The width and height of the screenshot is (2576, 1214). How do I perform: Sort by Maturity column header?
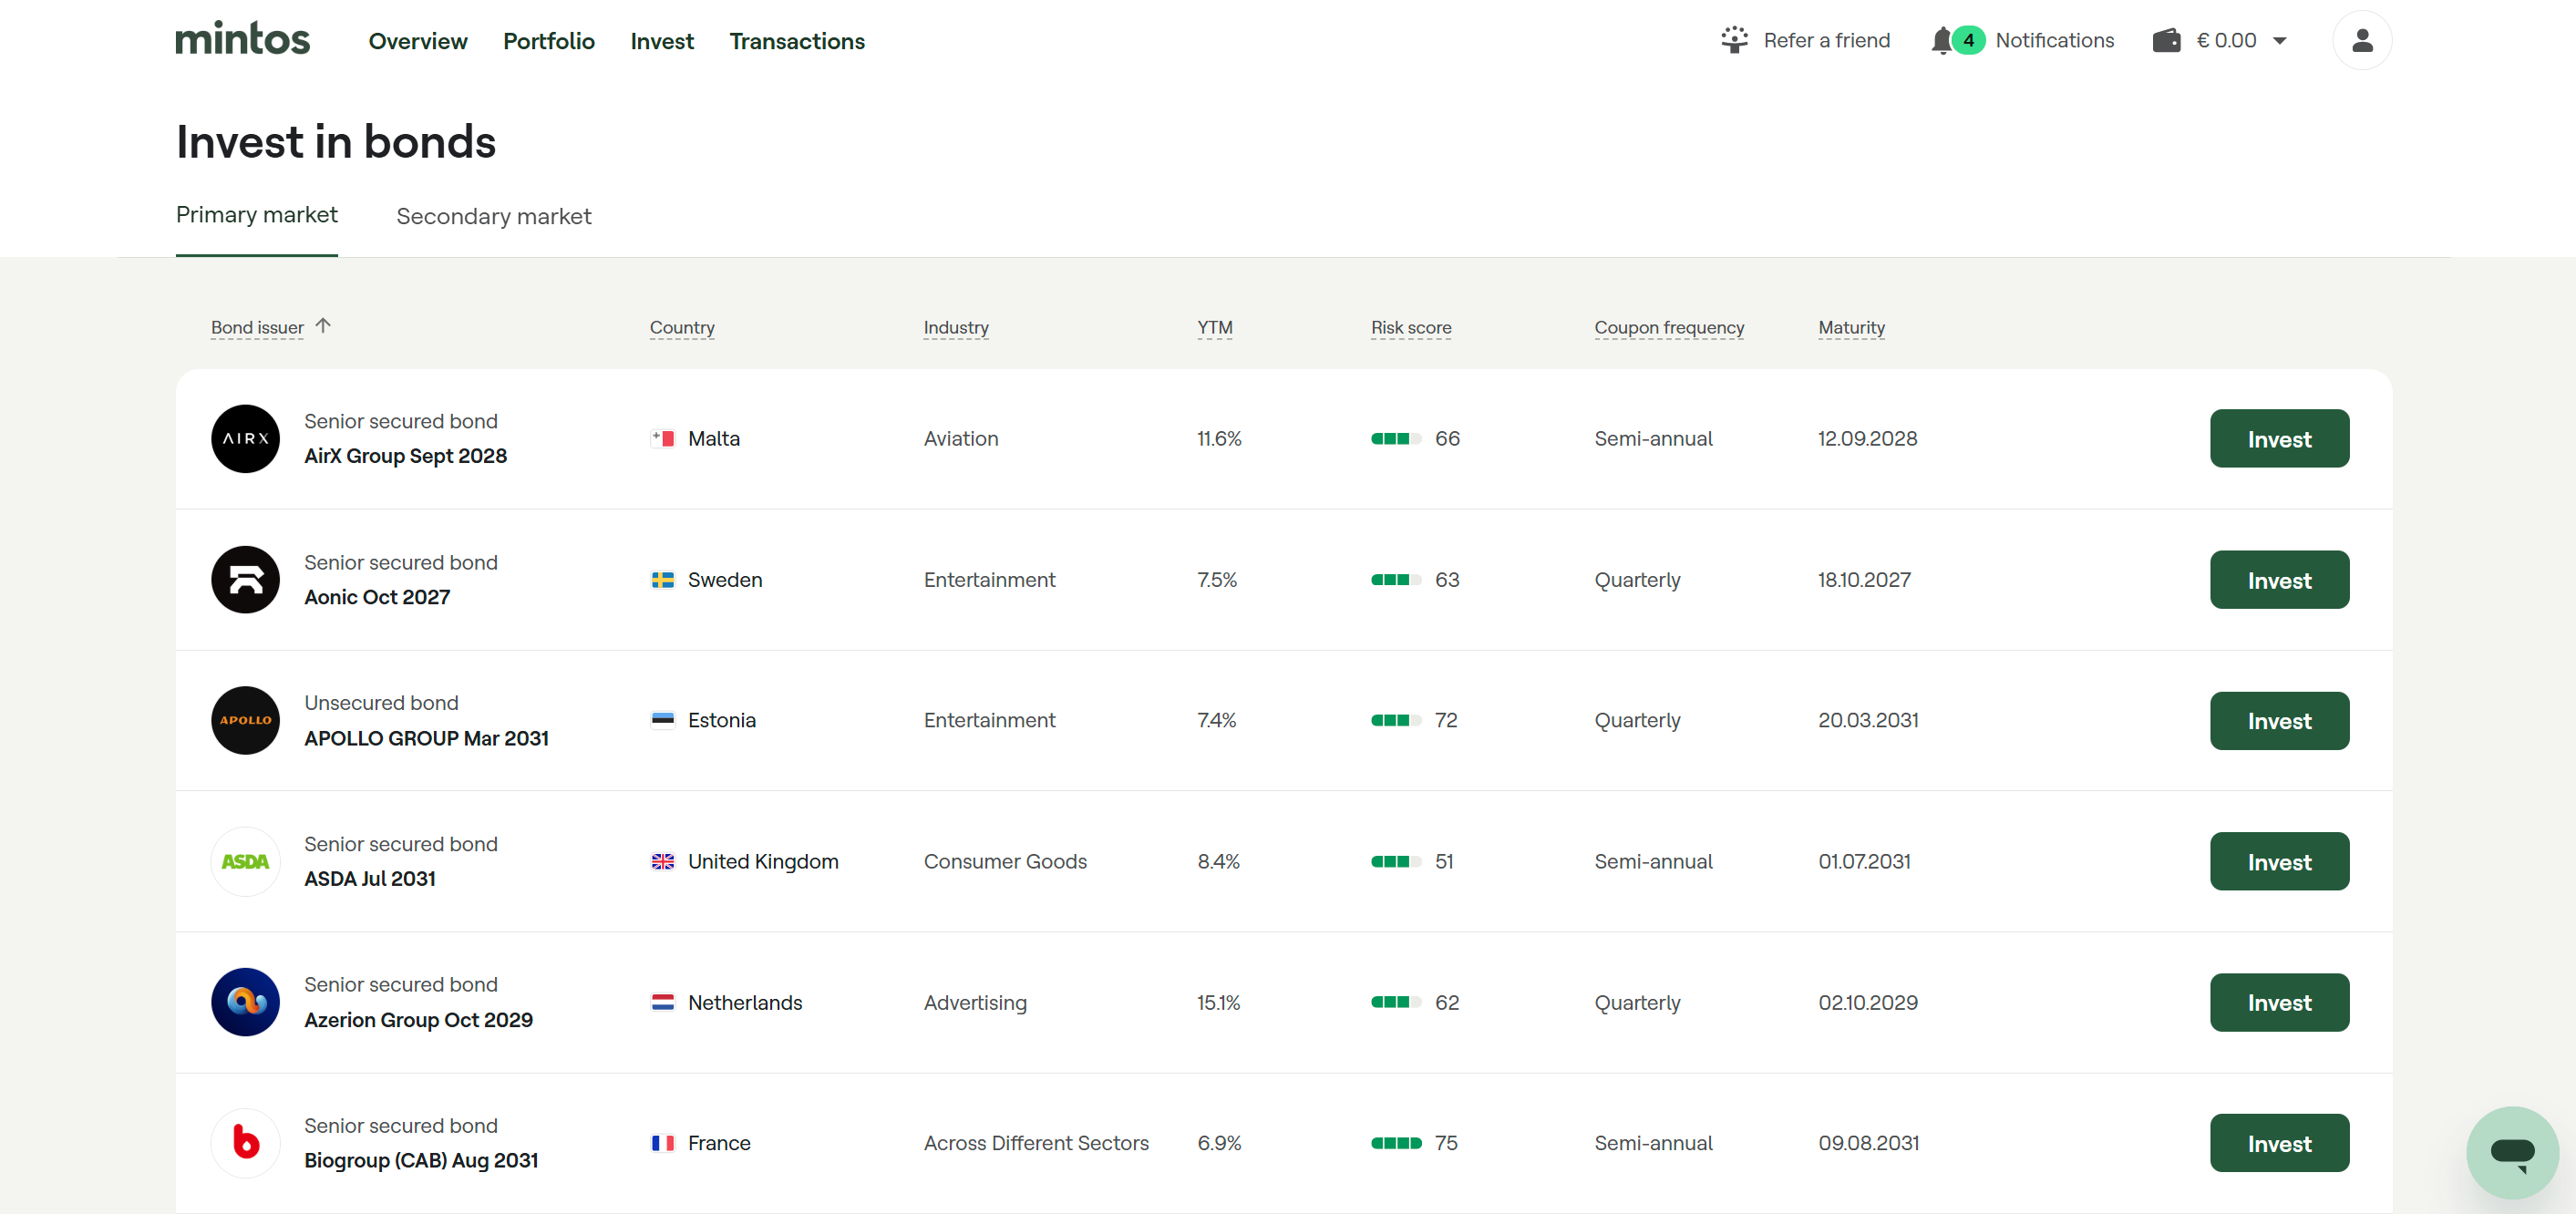[x=1851, y=327]
